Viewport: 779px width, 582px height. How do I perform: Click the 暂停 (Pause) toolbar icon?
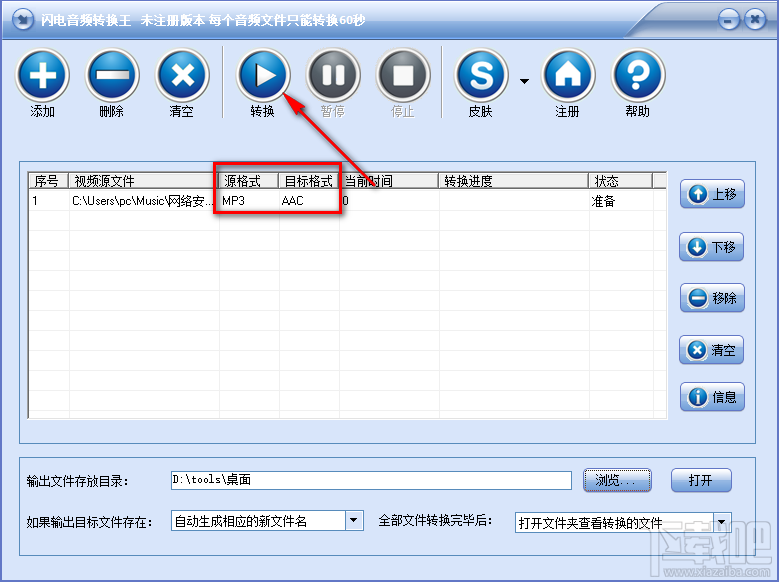coord(333,75)
